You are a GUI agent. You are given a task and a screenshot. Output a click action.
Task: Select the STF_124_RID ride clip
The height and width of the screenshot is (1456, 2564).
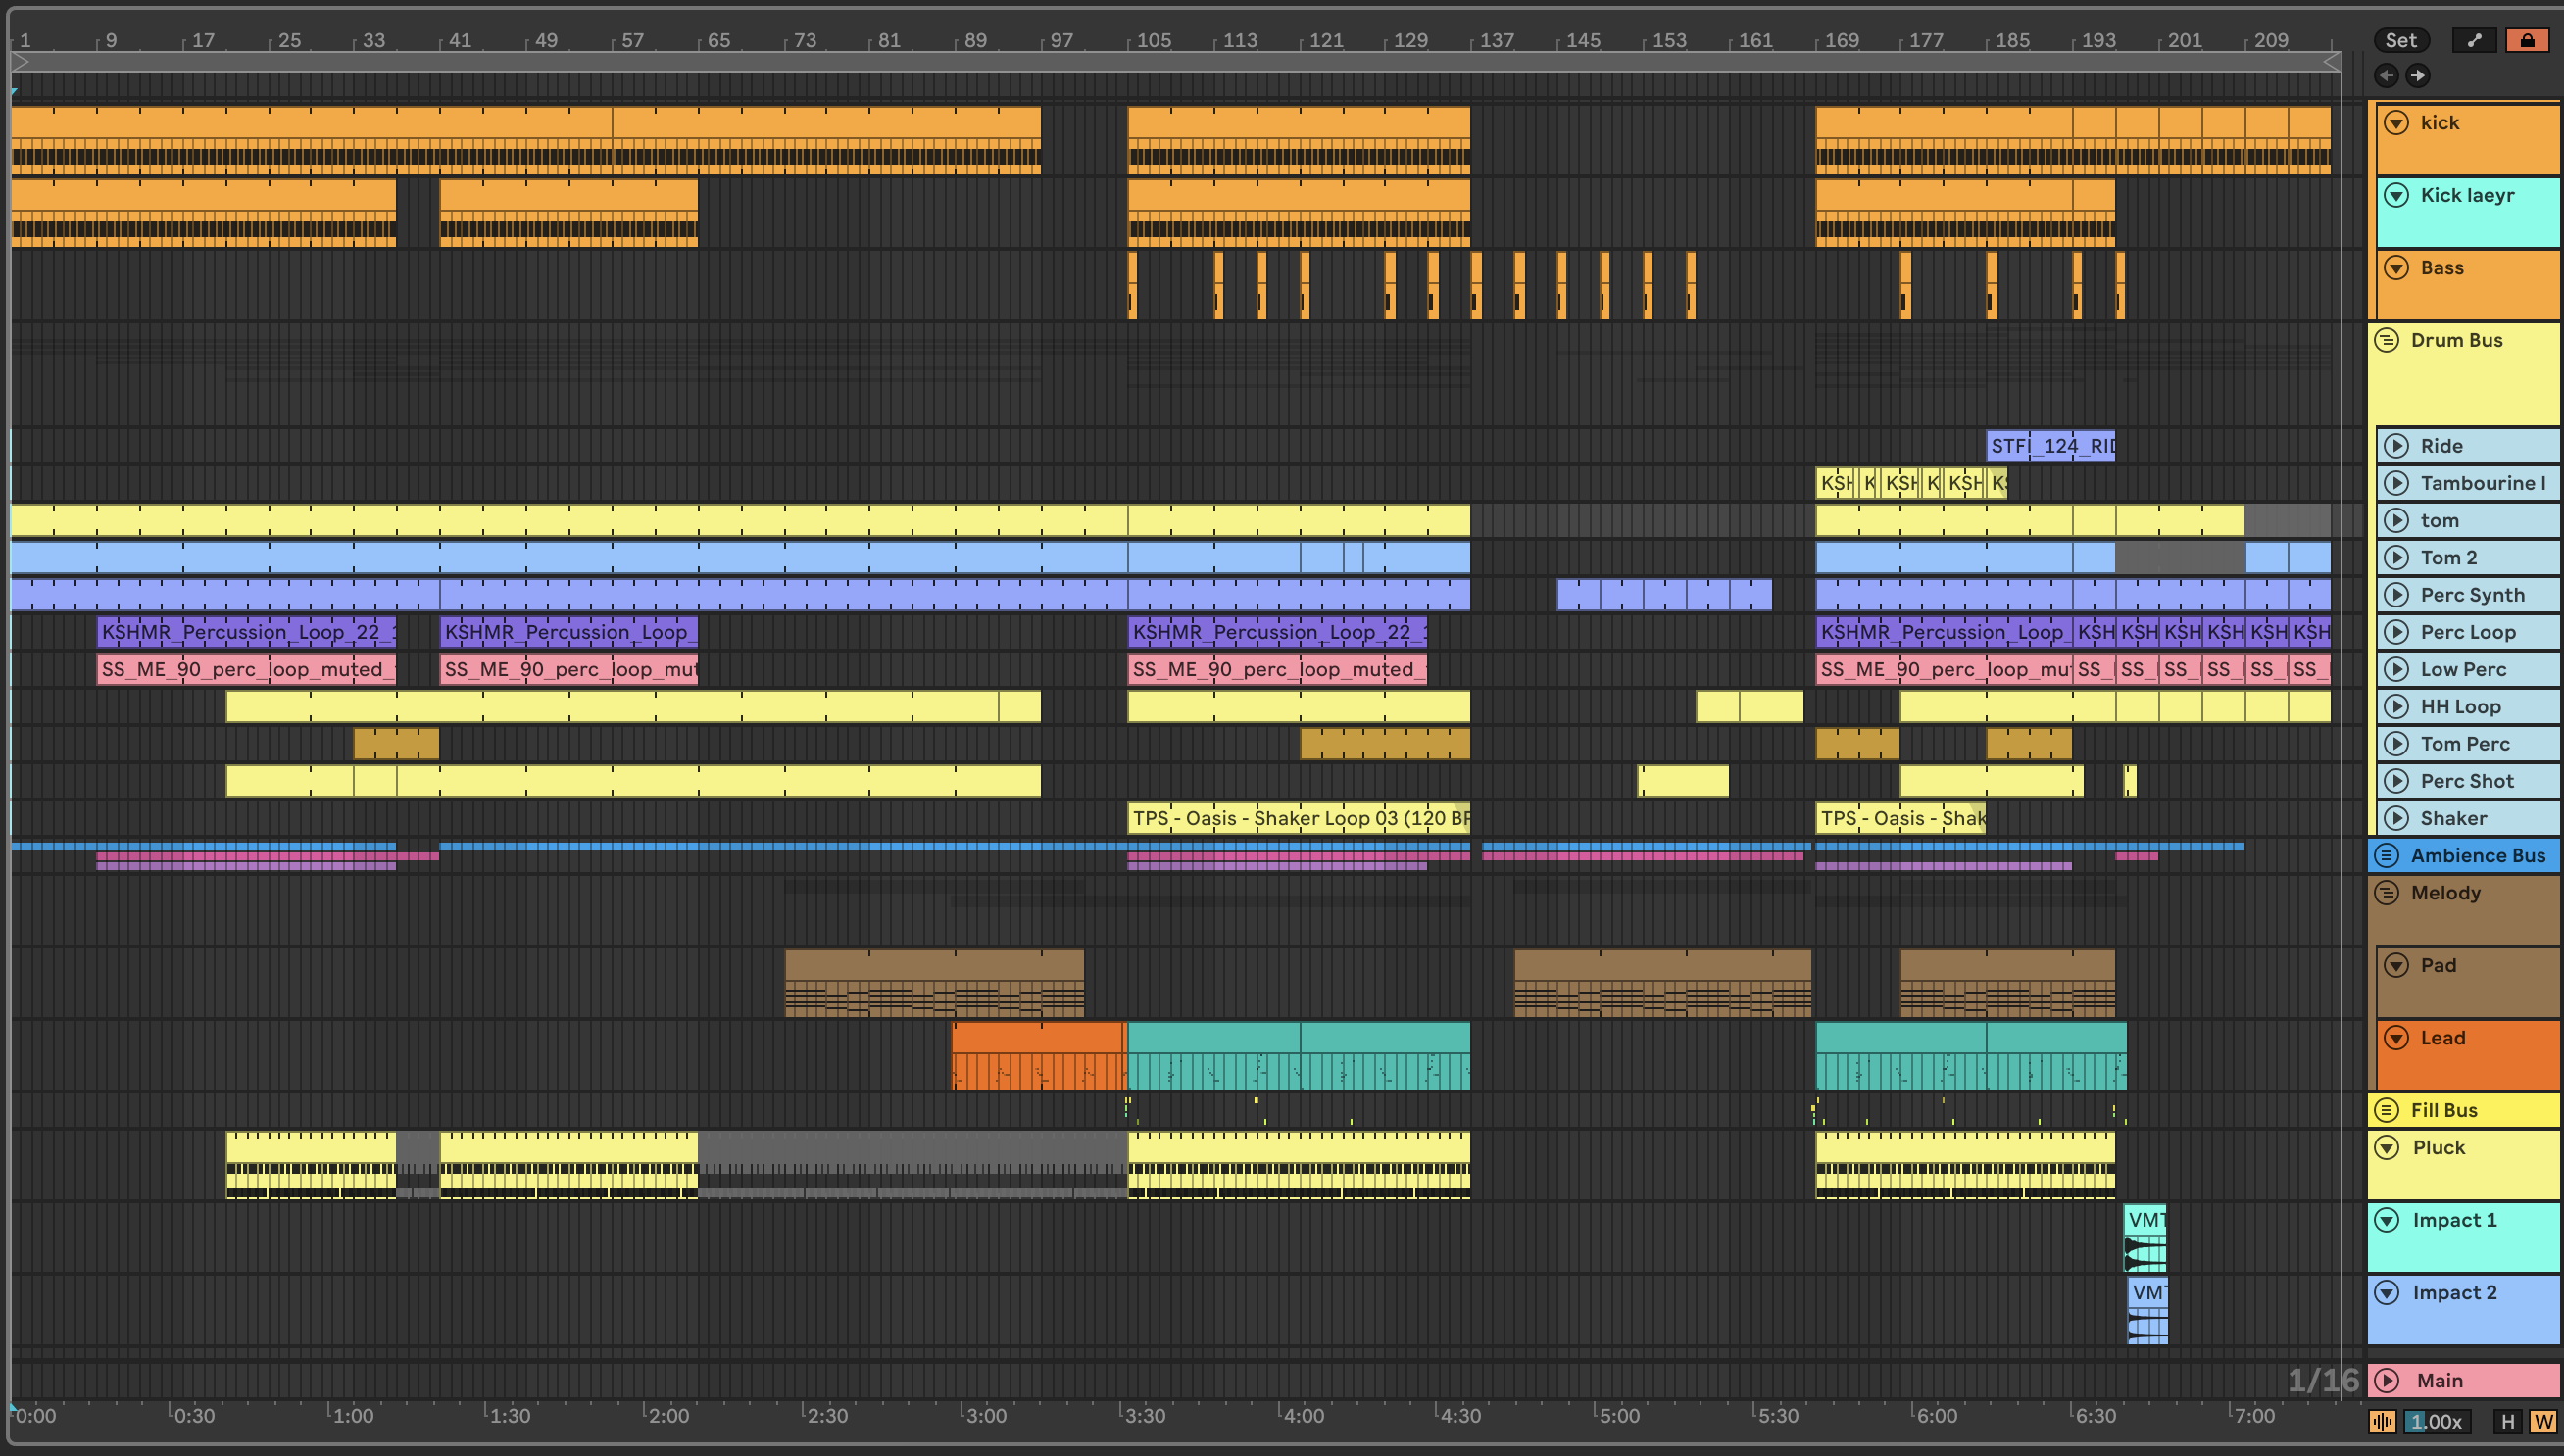2050,446
